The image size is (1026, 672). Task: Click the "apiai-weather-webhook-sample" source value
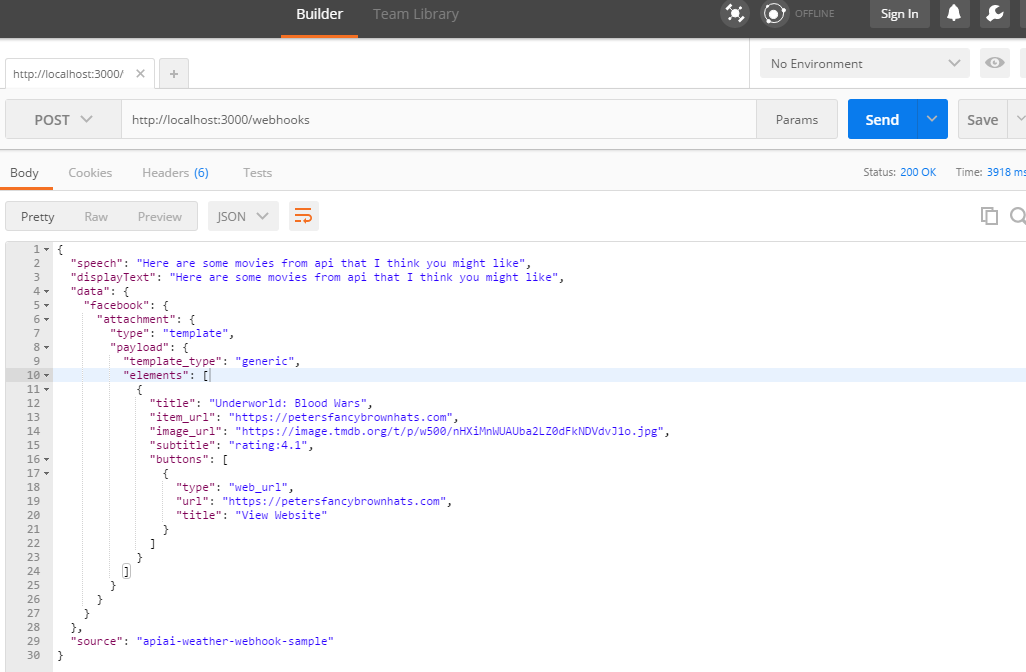click(x=235, y=641)
